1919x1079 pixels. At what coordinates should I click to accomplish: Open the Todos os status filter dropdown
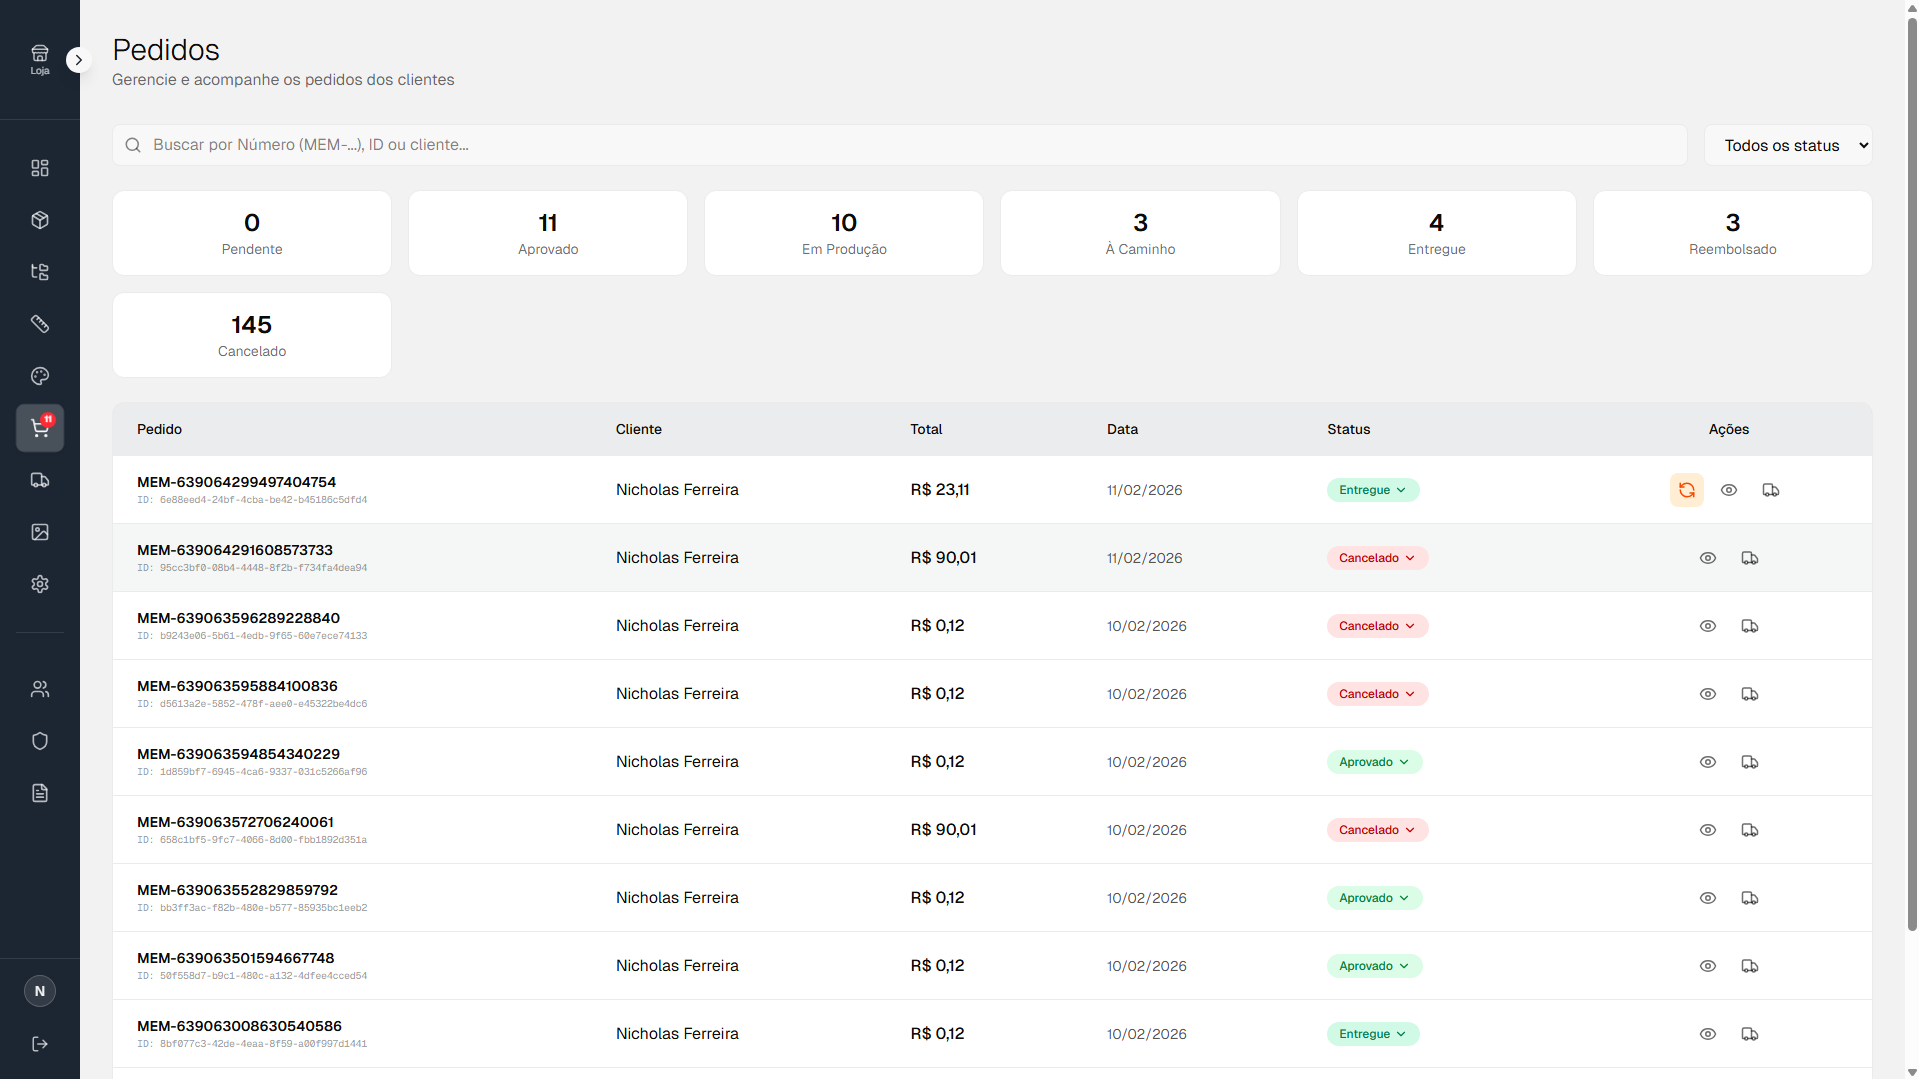pos(1788,145)
